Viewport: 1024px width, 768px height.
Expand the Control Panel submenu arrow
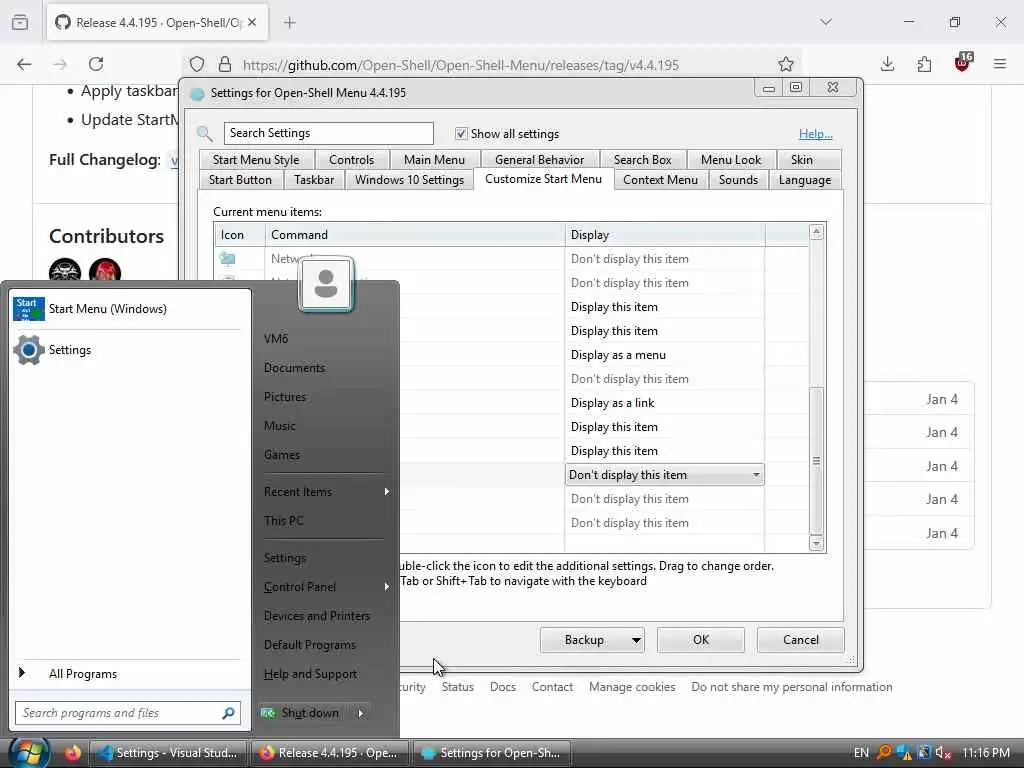tap(387, 586)
